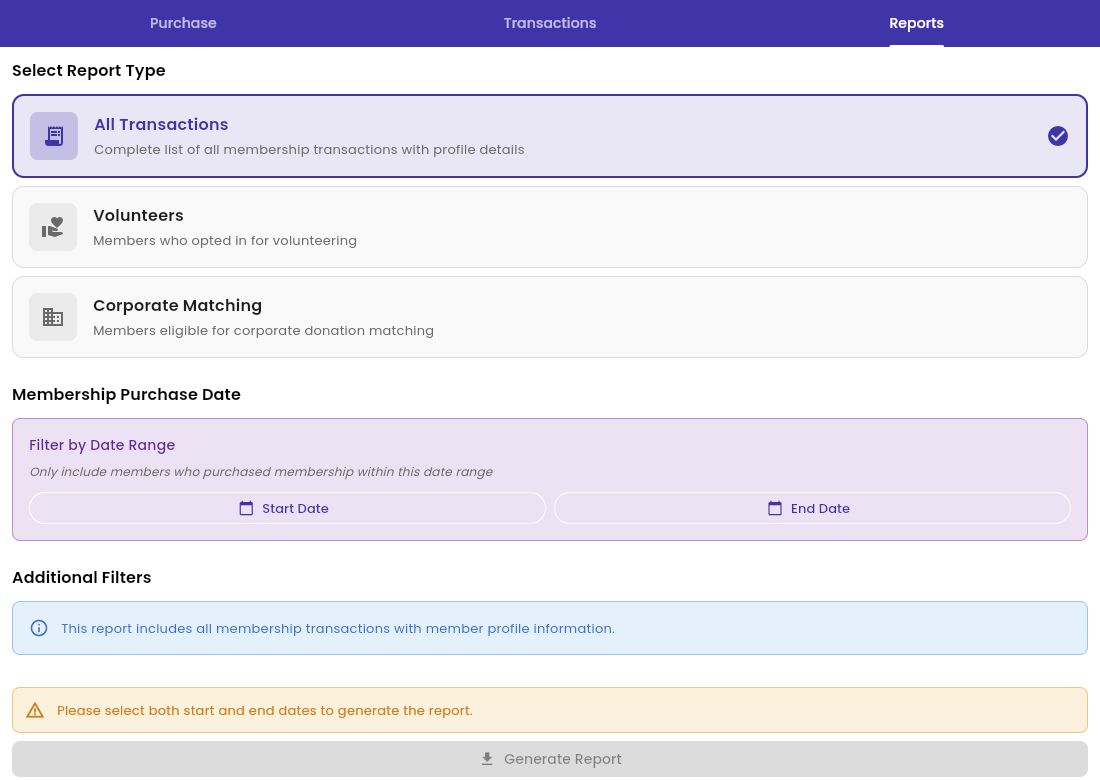Select the Volunteers report type
This screenshot has width=1100, height=780.
(x=550, y=227)
